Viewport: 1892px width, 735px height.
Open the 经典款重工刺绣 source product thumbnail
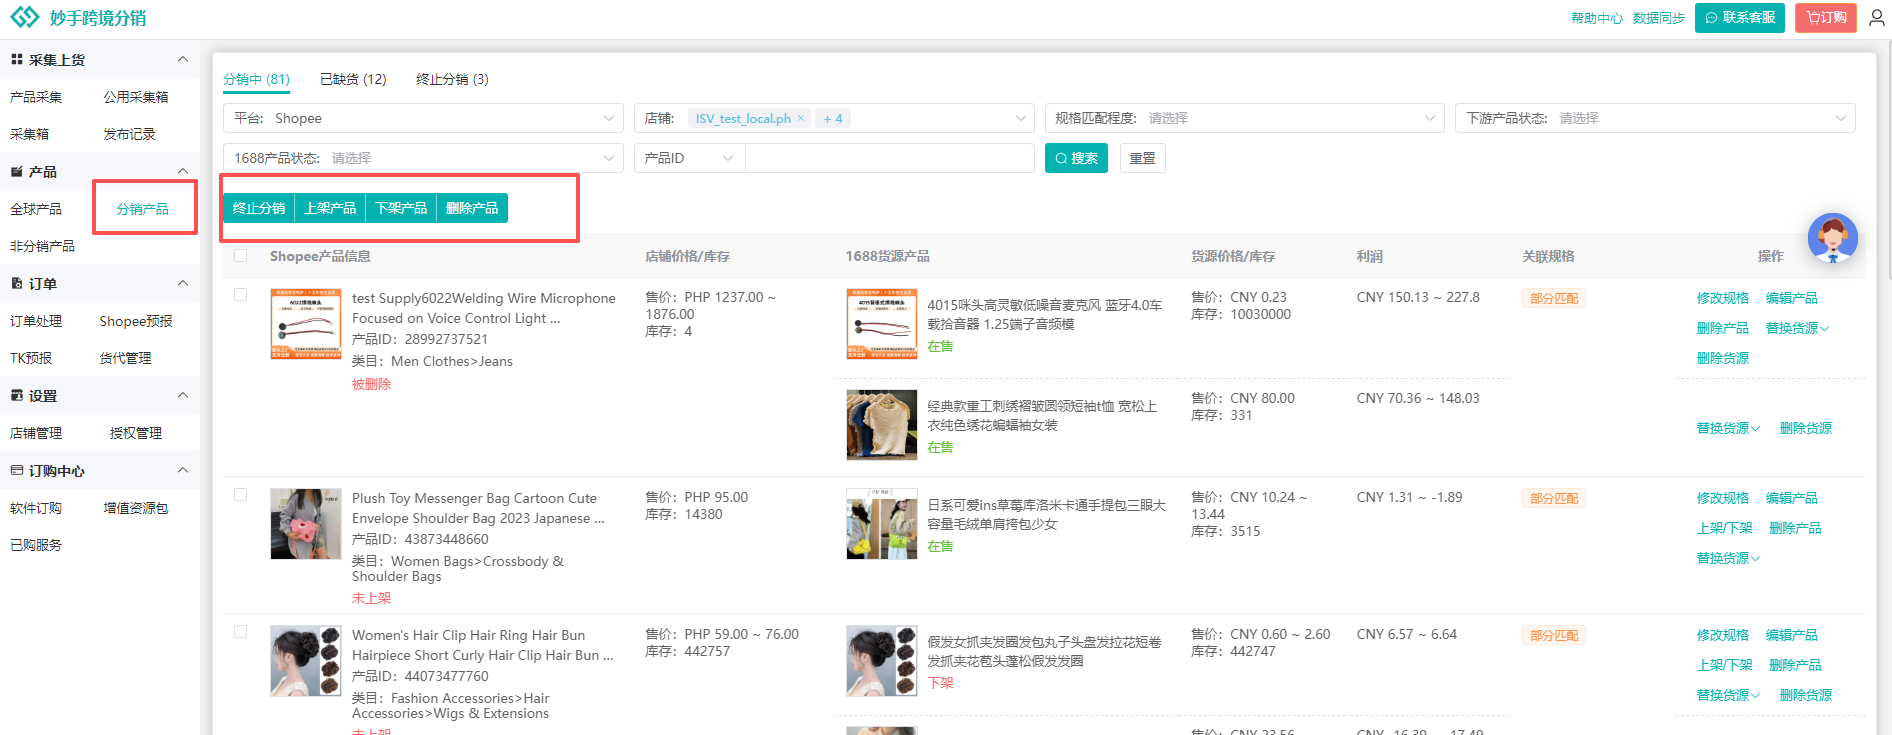click(882, 425)
